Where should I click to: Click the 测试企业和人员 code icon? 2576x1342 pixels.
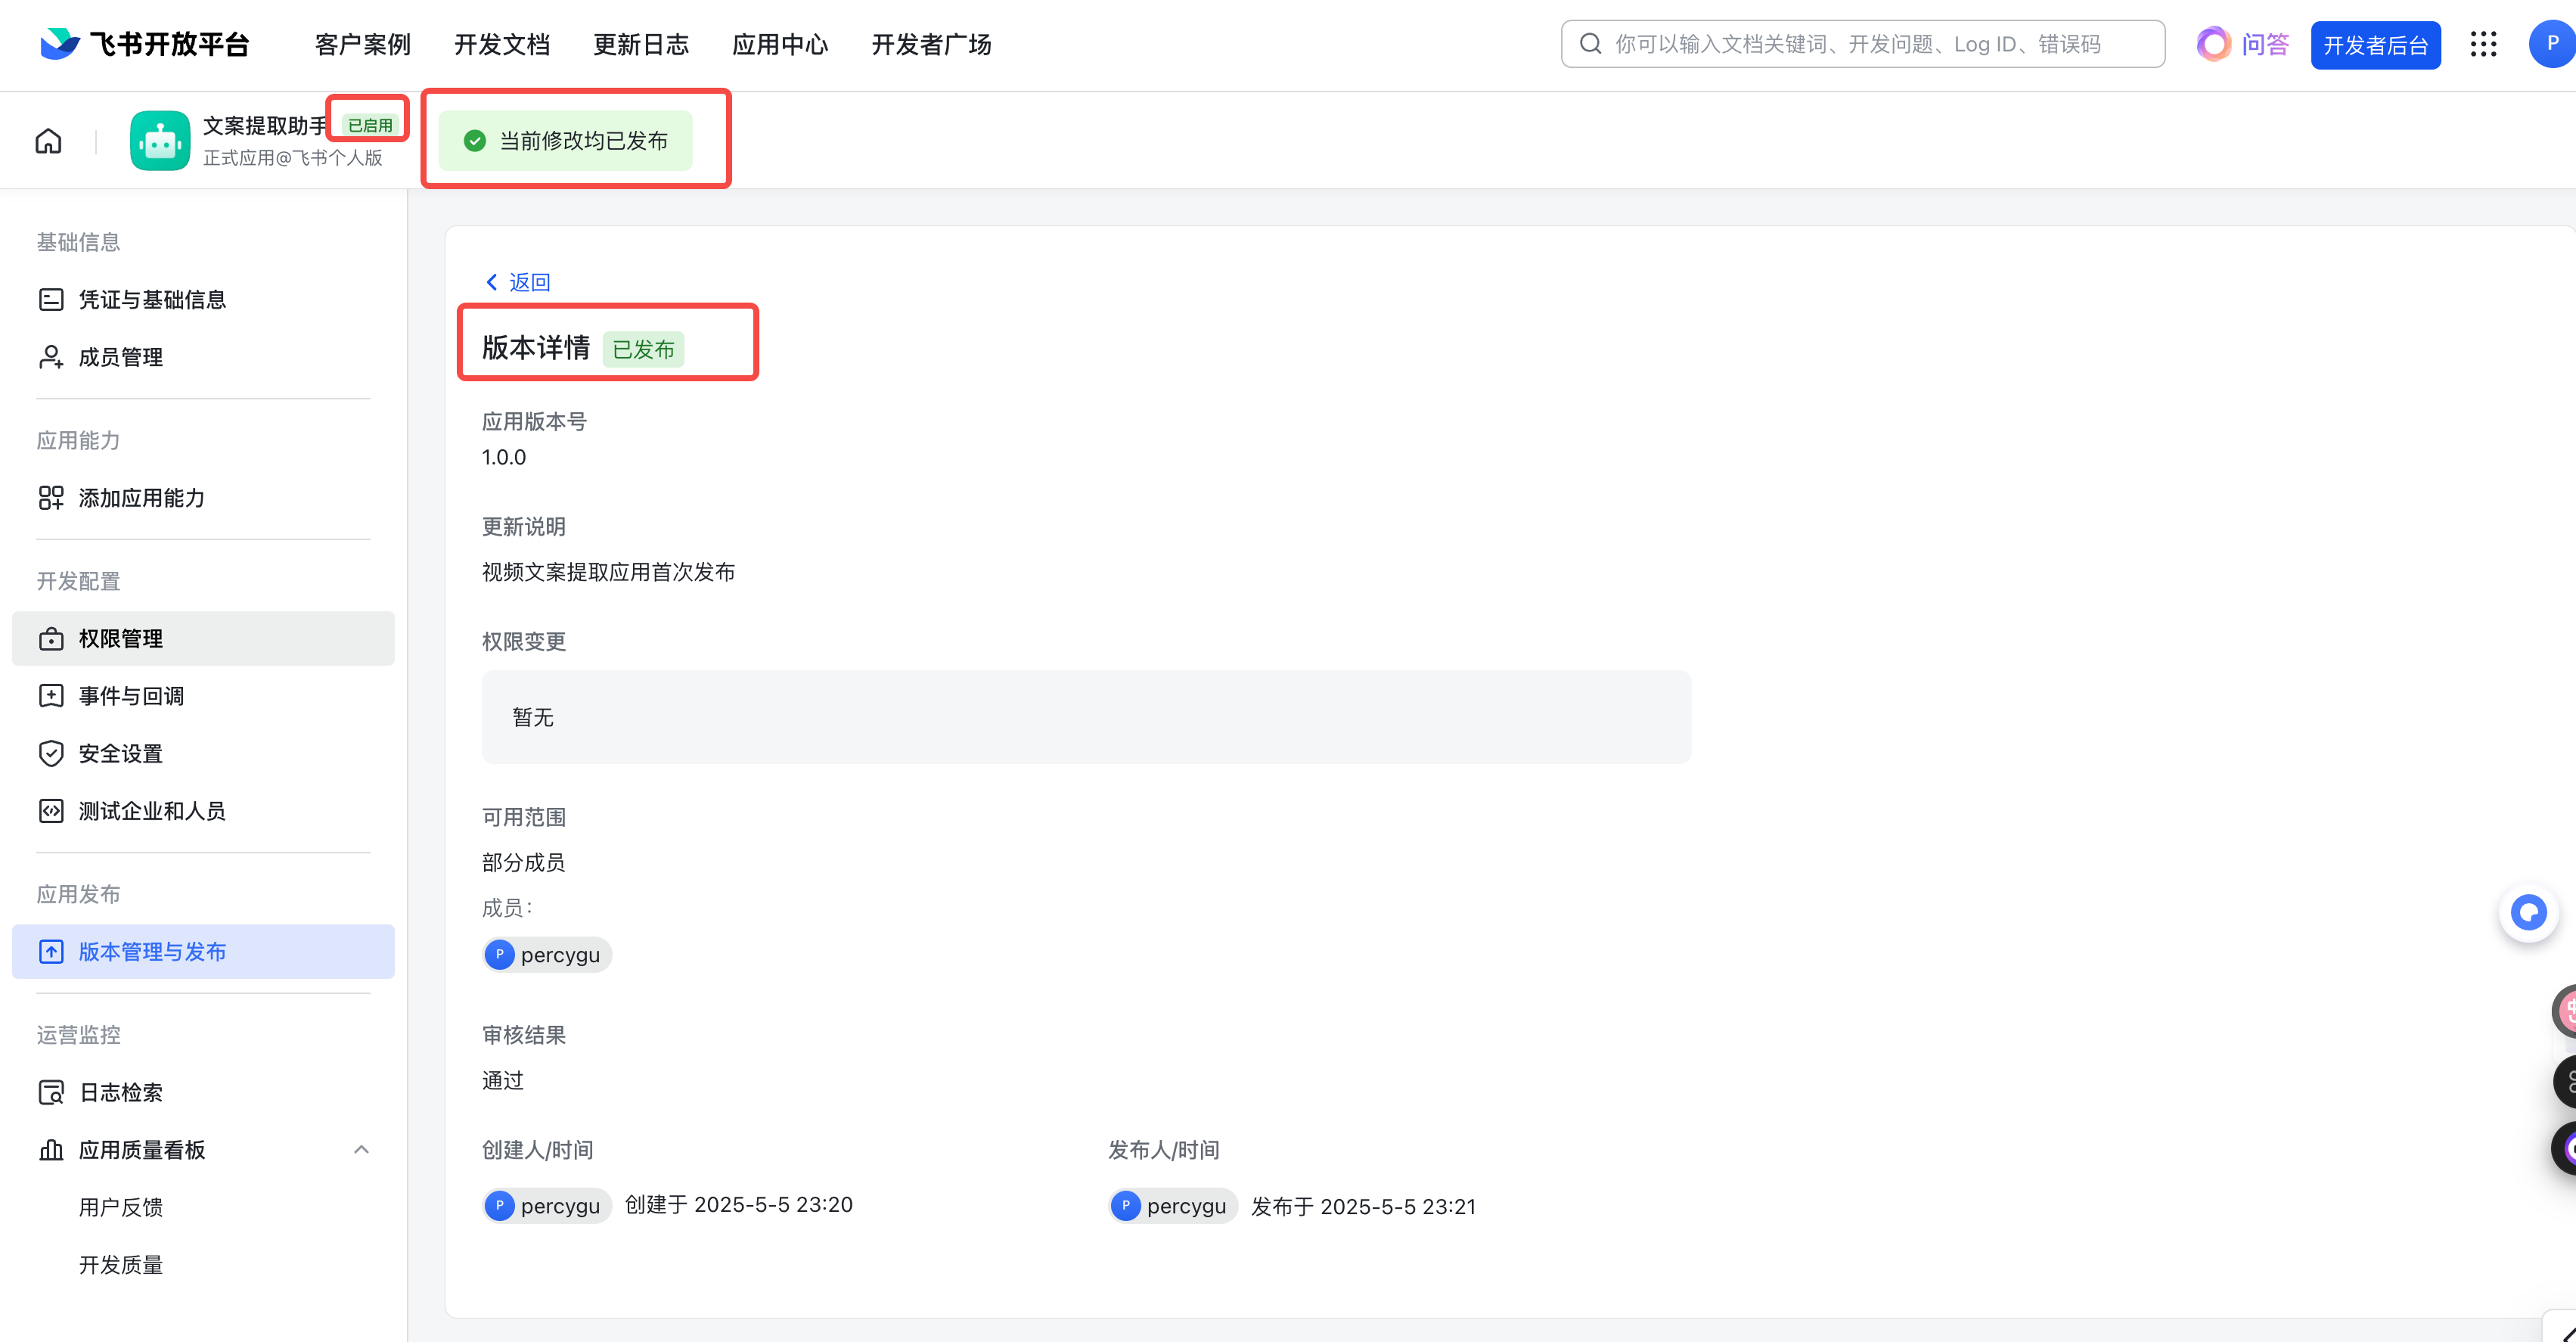(51, 810)
